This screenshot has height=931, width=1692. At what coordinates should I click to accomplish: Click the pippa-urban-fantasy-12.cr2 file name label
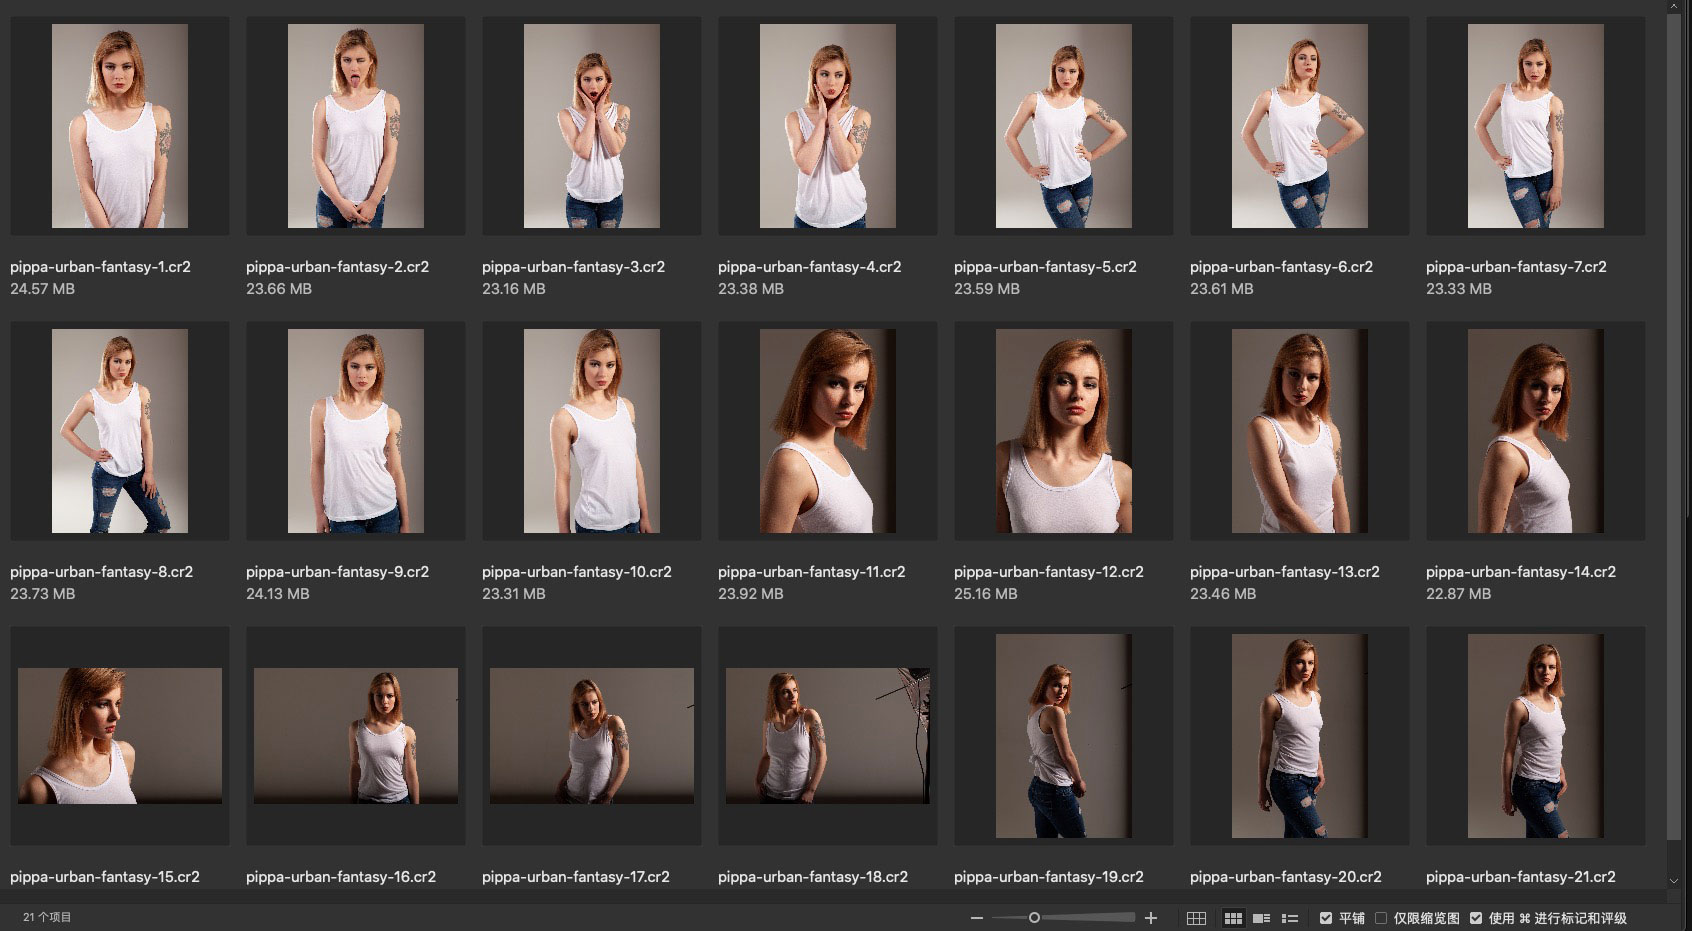[x=1048, y=572]
